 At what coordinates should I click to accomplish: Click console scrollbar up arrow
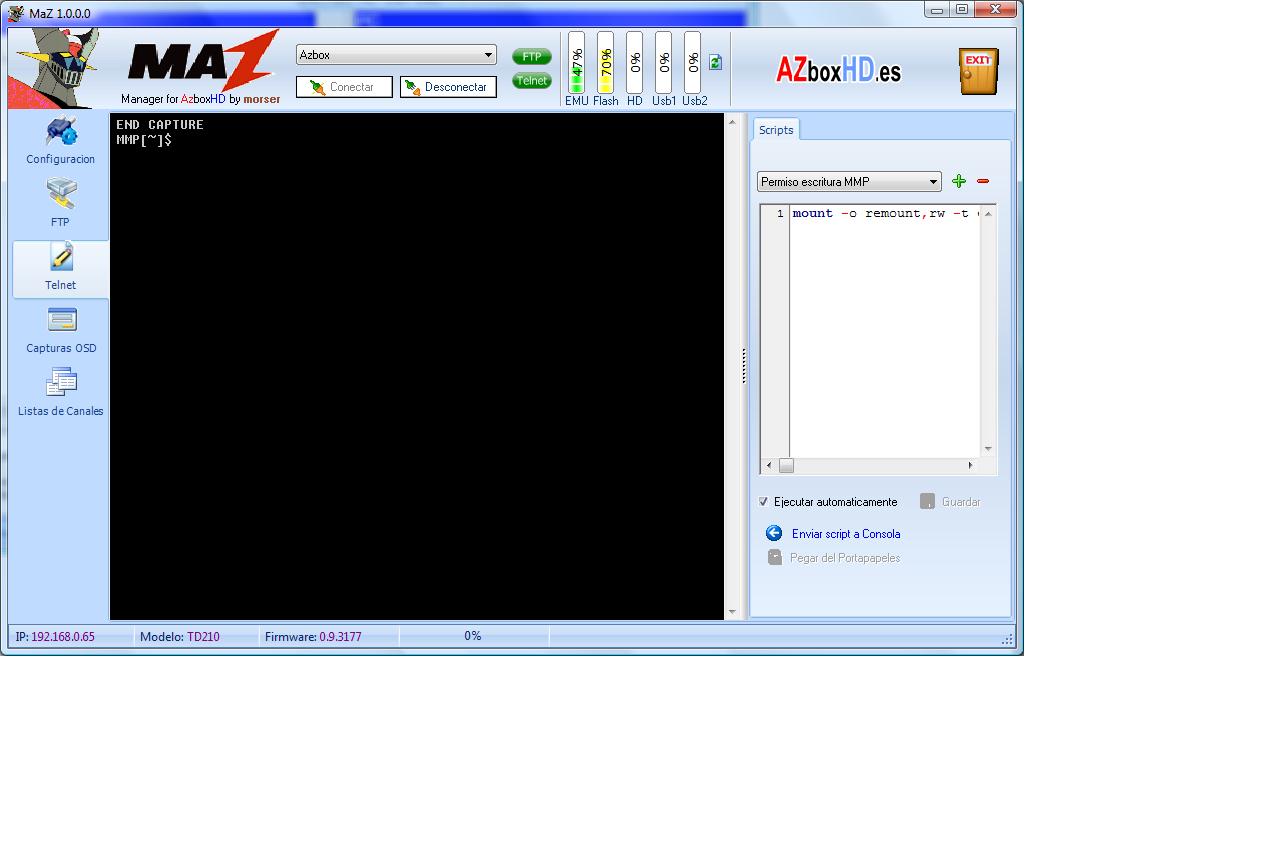[x=732, y=122]
